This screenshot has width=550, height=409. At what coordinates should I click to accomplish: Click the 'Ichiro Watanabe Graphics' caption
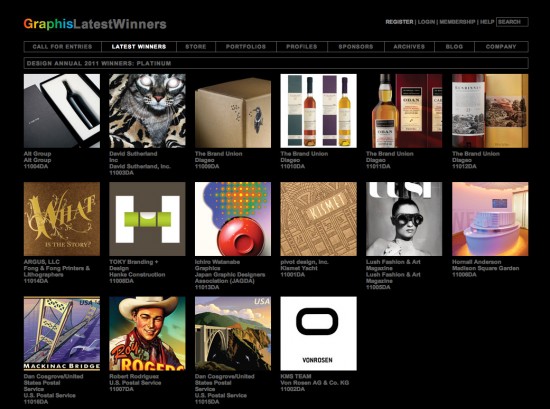click(x=217, y=265)
